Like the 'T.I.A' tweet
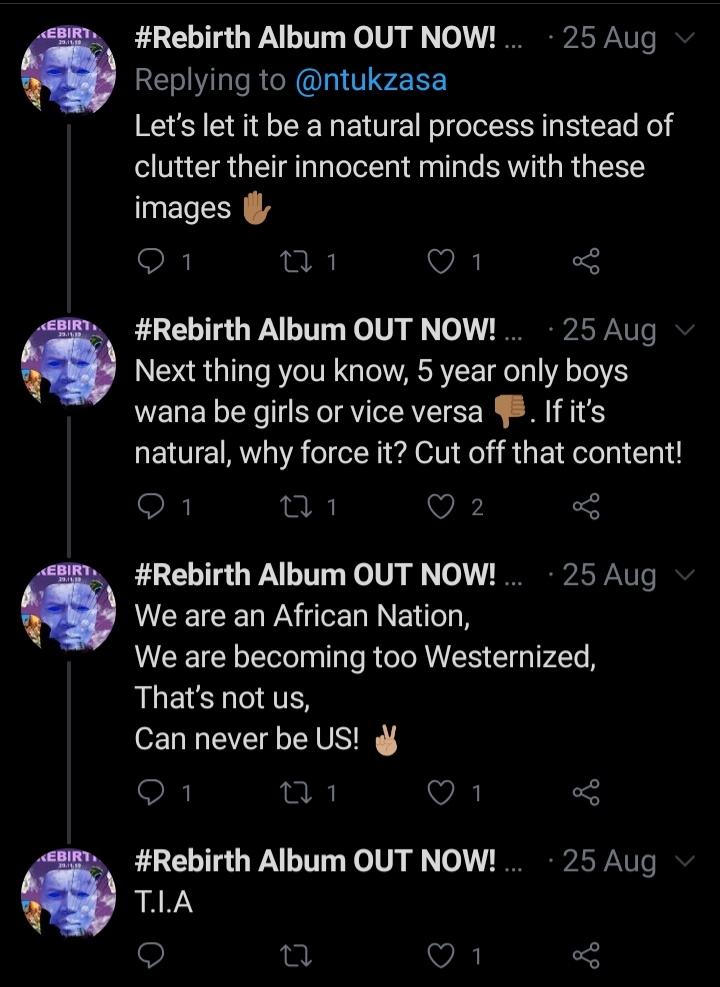Viewport: 720px width, 987px height. [x=441, y=956]
